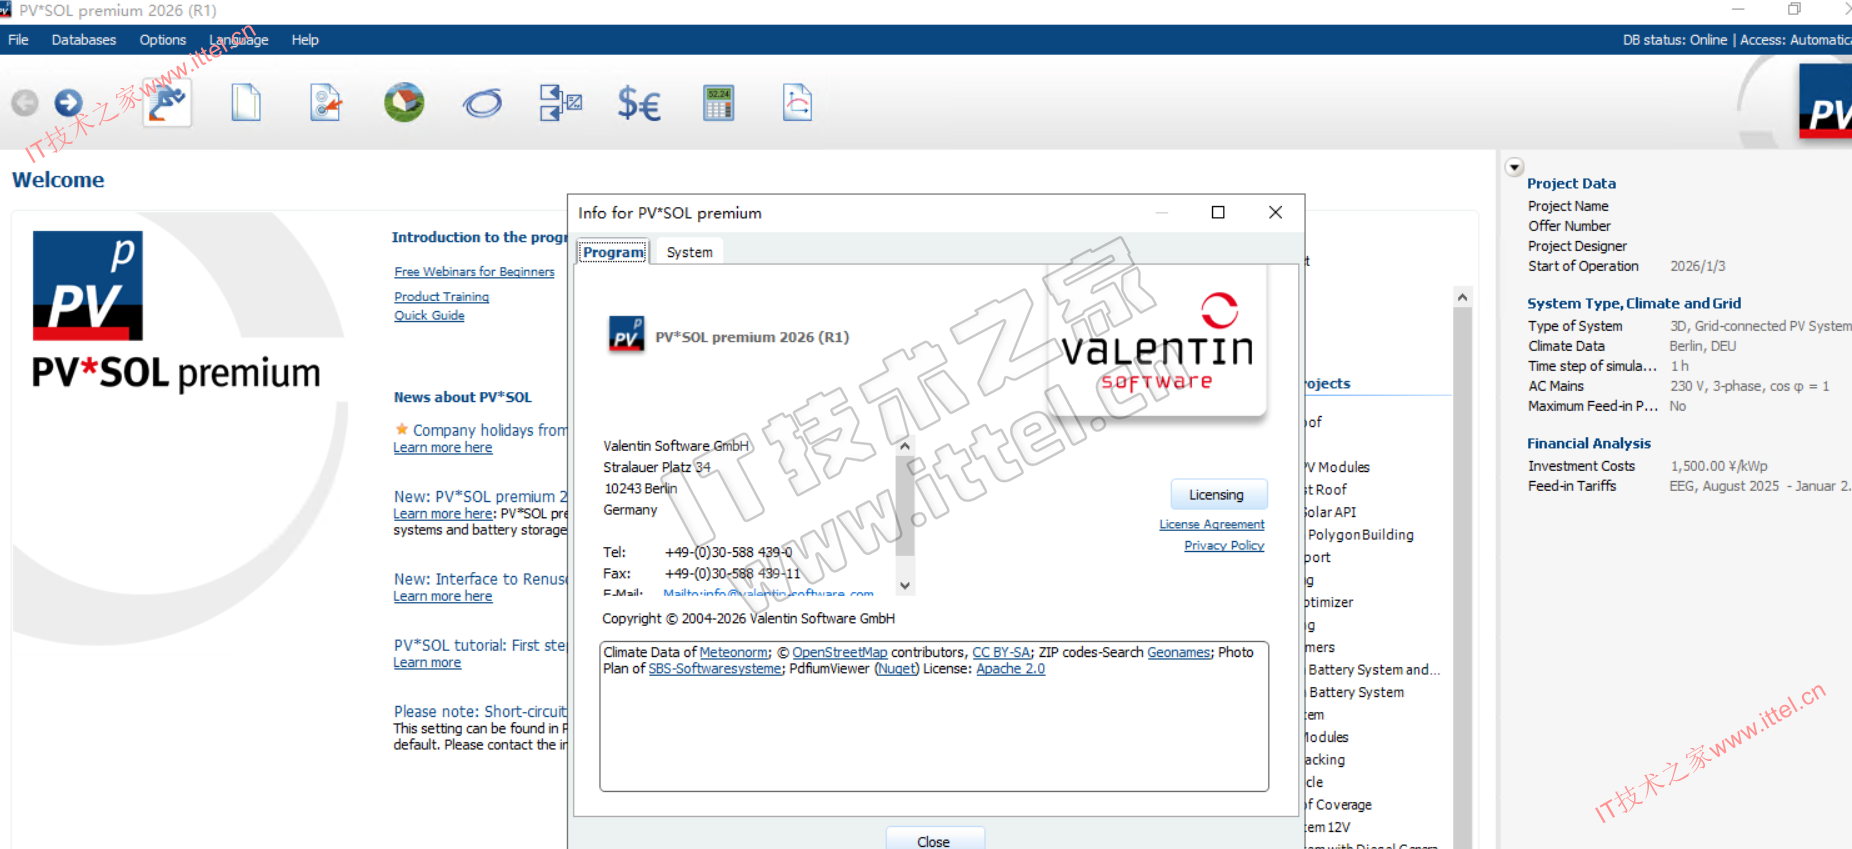Image resolution: width=1852 pixels, height=849 pixels.
Task: Open System Type, Climate and Grid icon
Action: (325, 102)
